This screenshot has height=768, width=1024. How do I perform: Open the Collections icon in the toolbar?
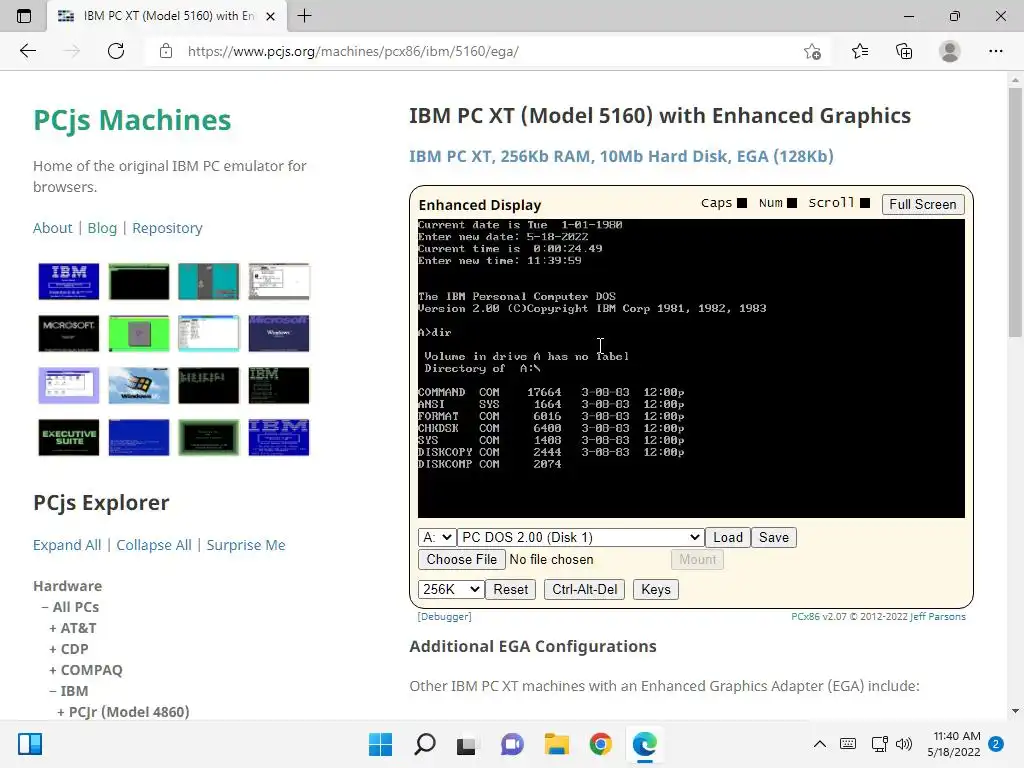point(904,51)
